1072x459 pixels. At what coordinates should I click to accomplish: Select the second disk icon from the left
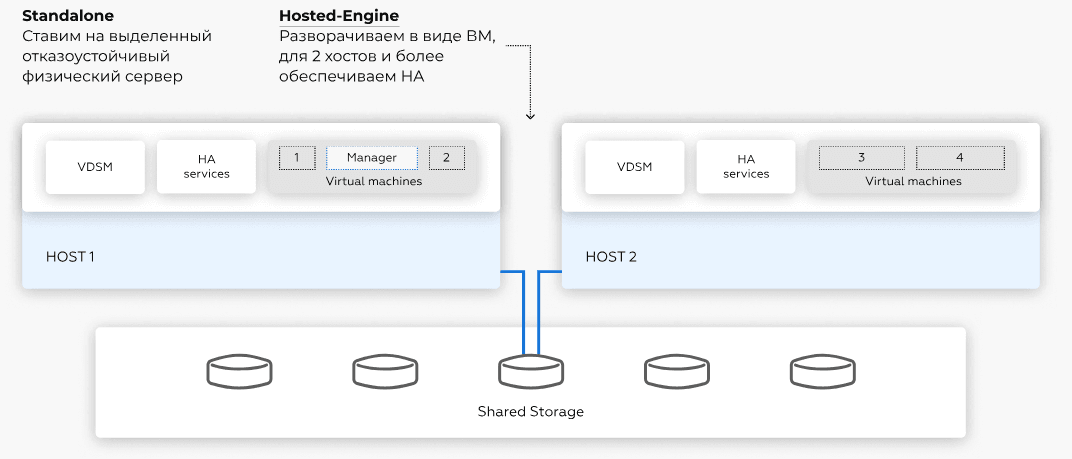[x=385, y=372]
